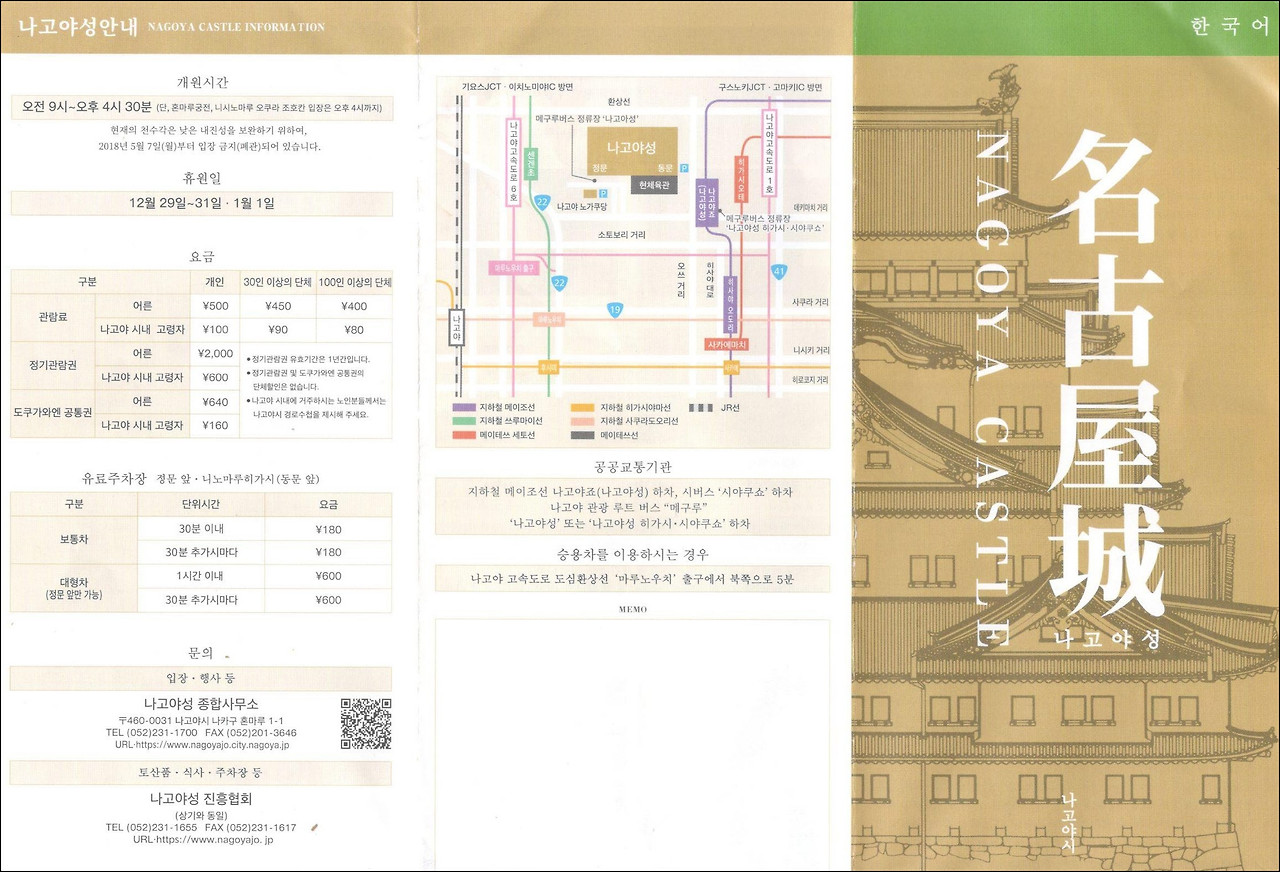The width and height of the screenshot is (1280, 872).
Task: Click the Route 41 shield on the map
Action: pos(780,270)
